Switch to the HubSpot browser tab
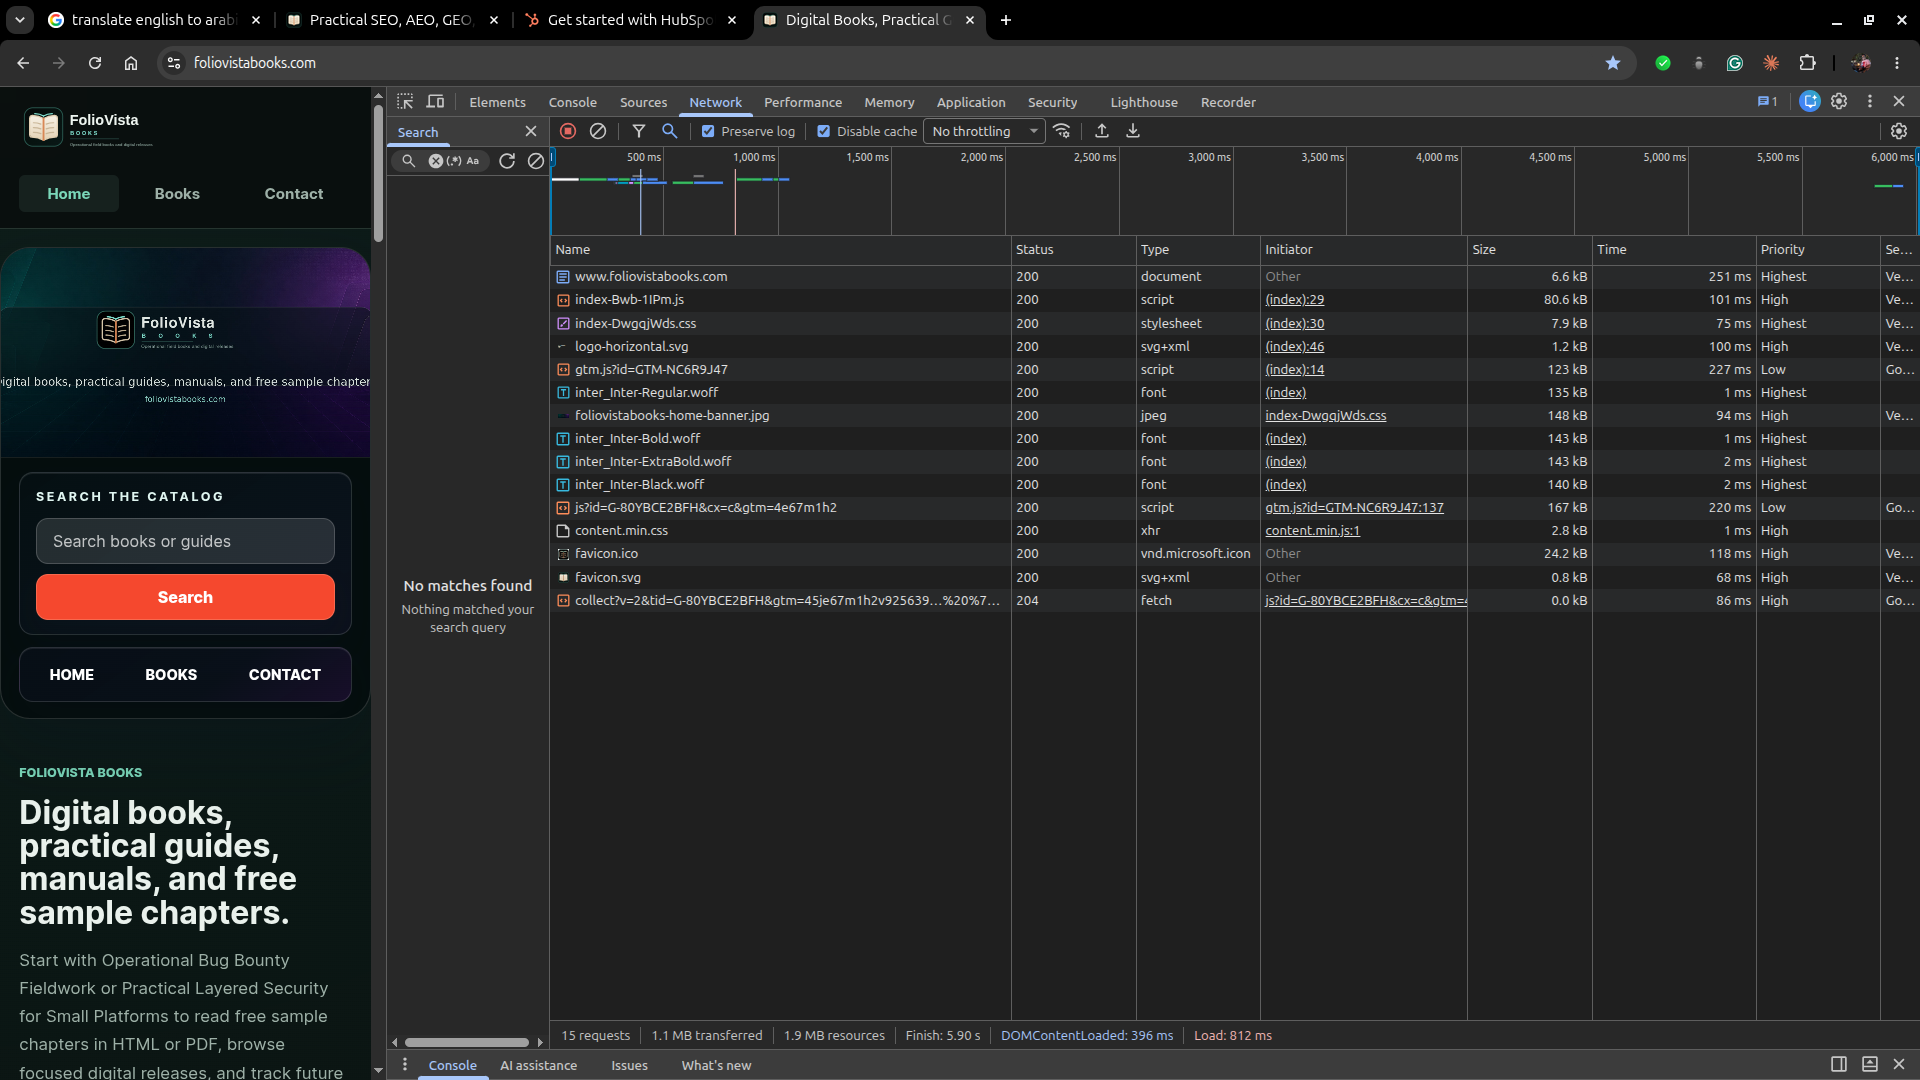The image size is (1920, 1080). [x=630, y=20]
